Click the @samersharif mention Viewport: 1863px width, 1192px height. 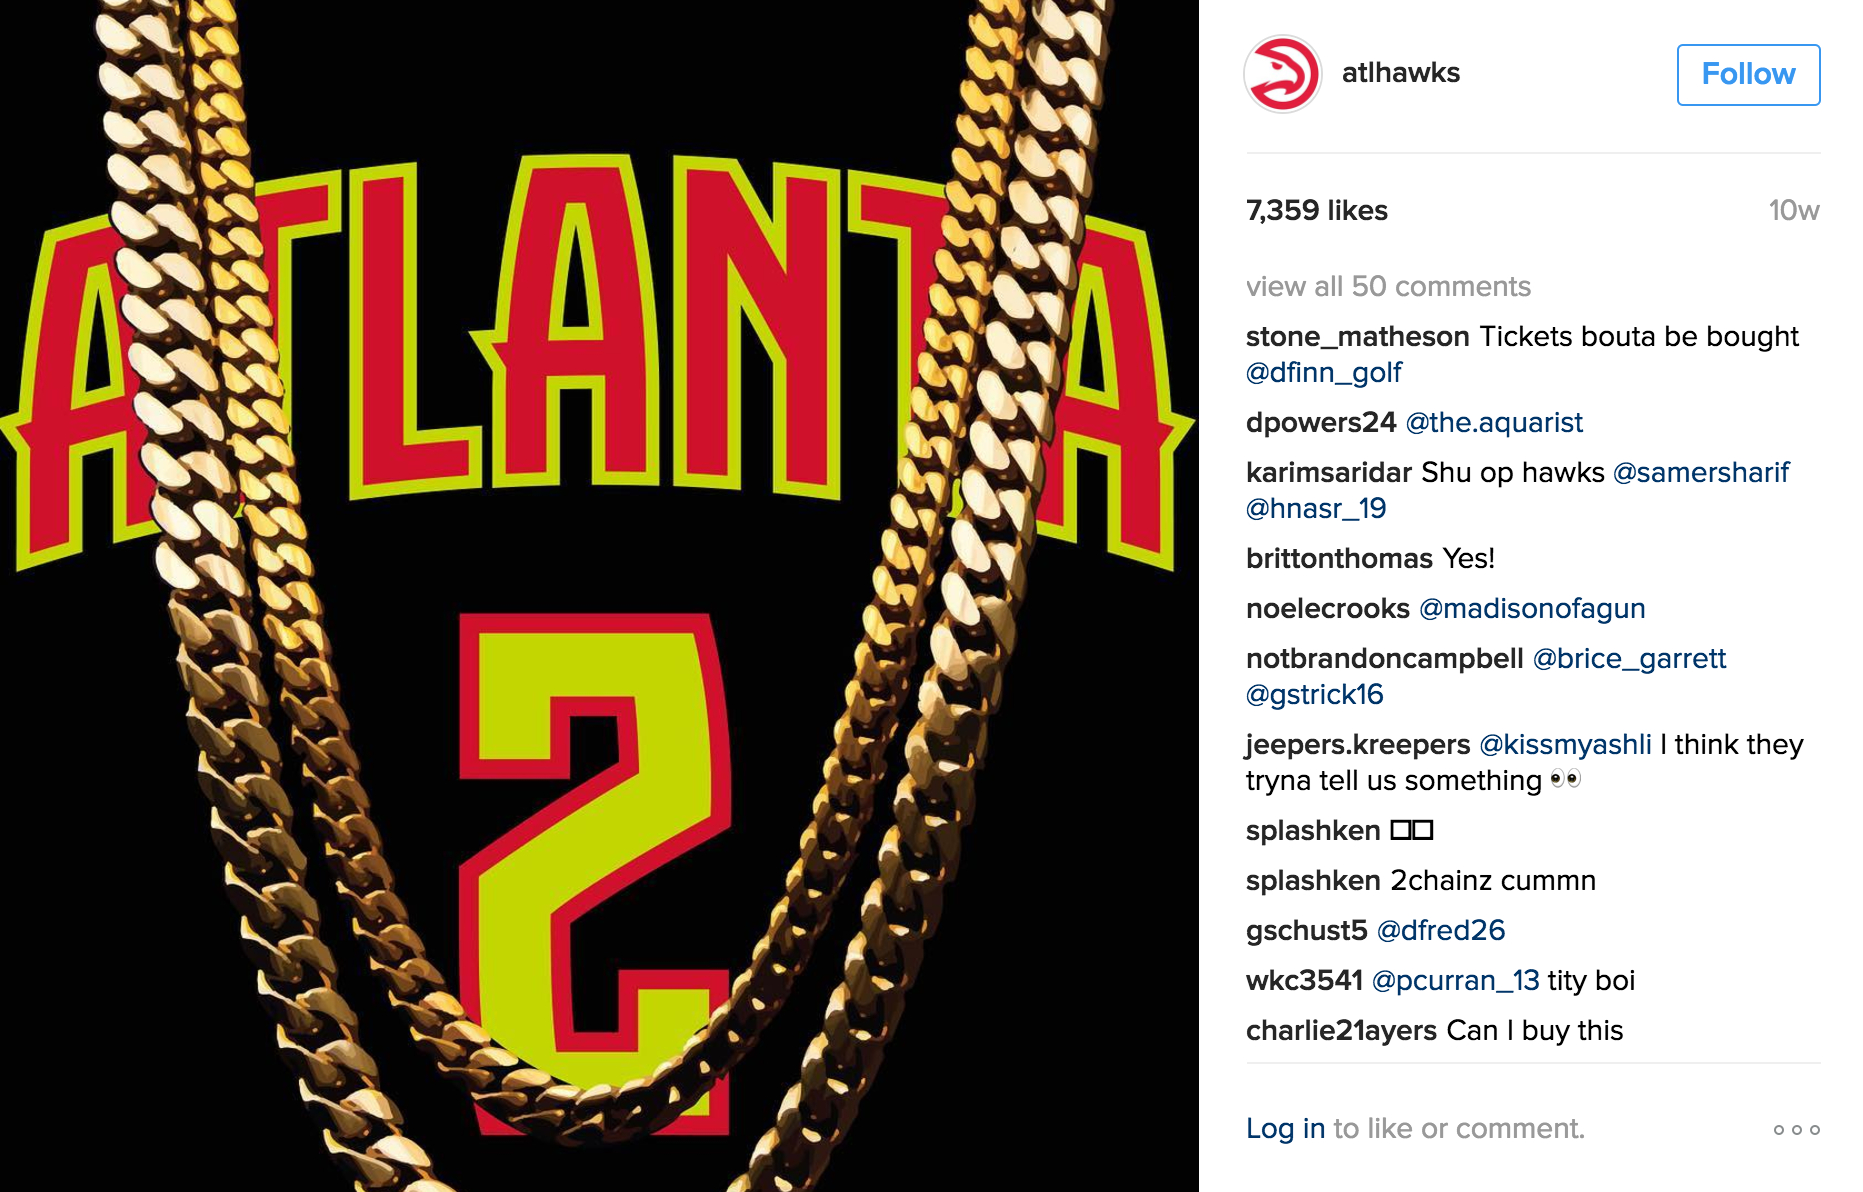pos(1701,473)
